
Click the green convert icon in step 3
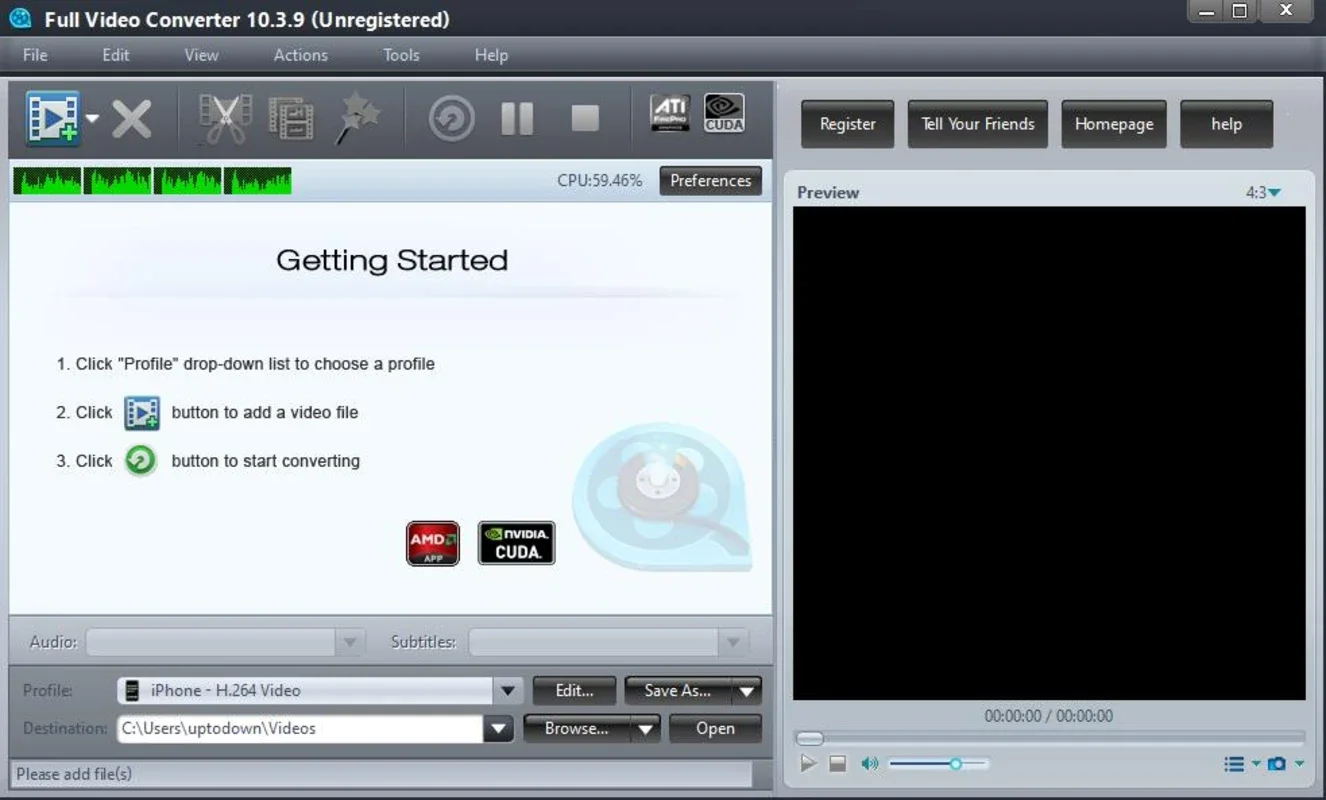tap(141, 460)
